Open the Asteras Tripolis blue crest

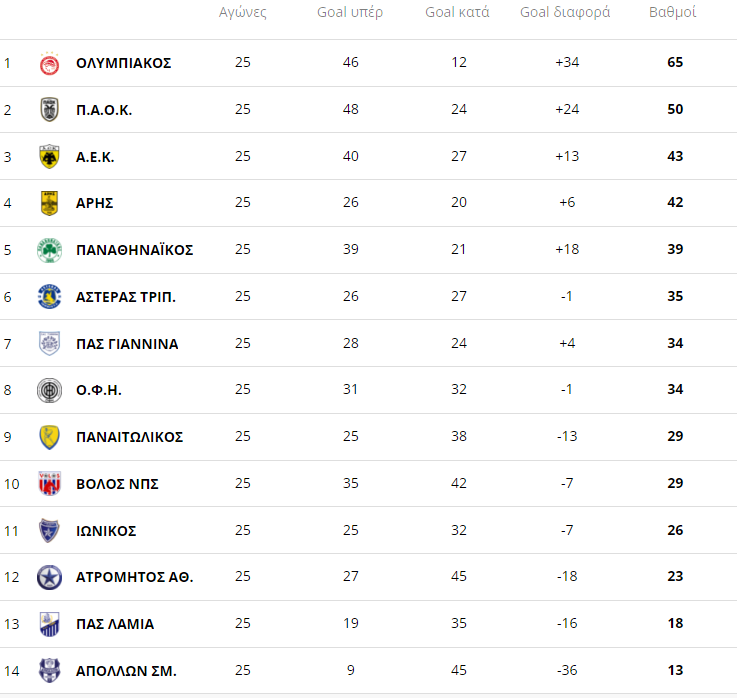pyautogui.click(x=49, y=297)
